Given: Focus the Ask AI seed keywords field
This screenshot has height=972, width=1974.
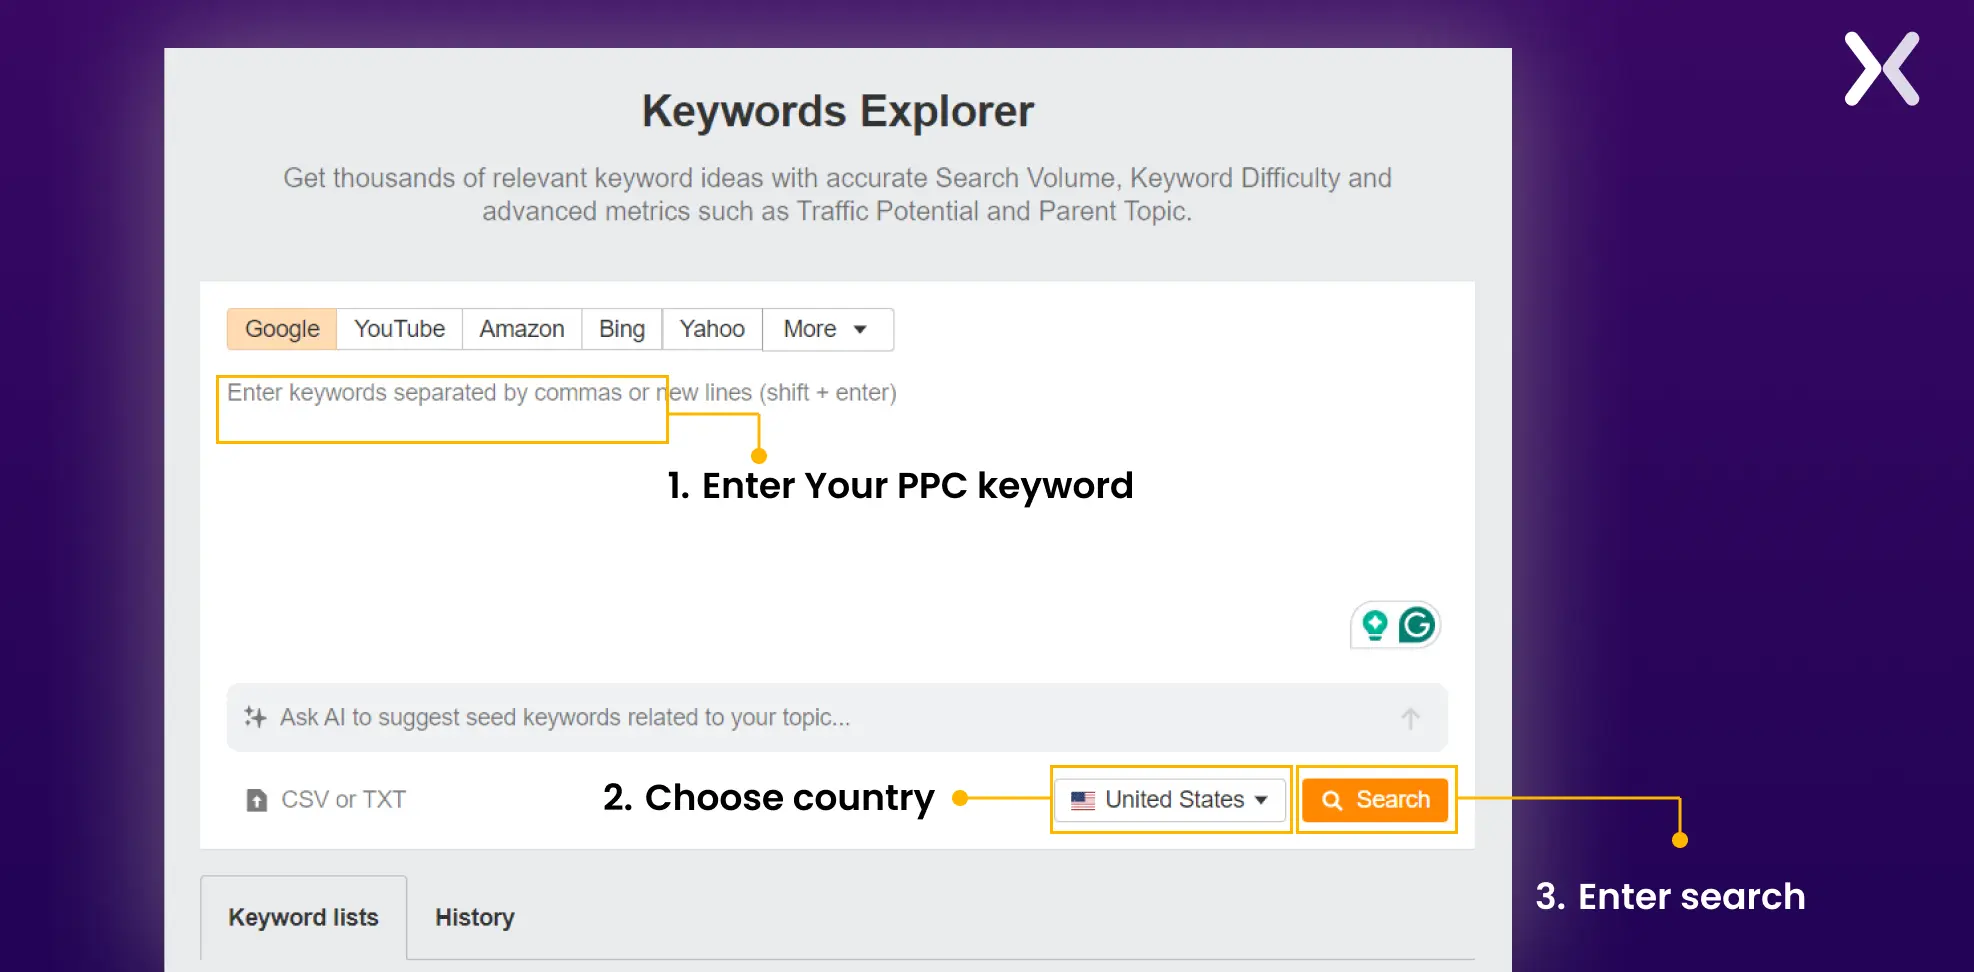Looking at the screenshot, I should click(836, 717).
